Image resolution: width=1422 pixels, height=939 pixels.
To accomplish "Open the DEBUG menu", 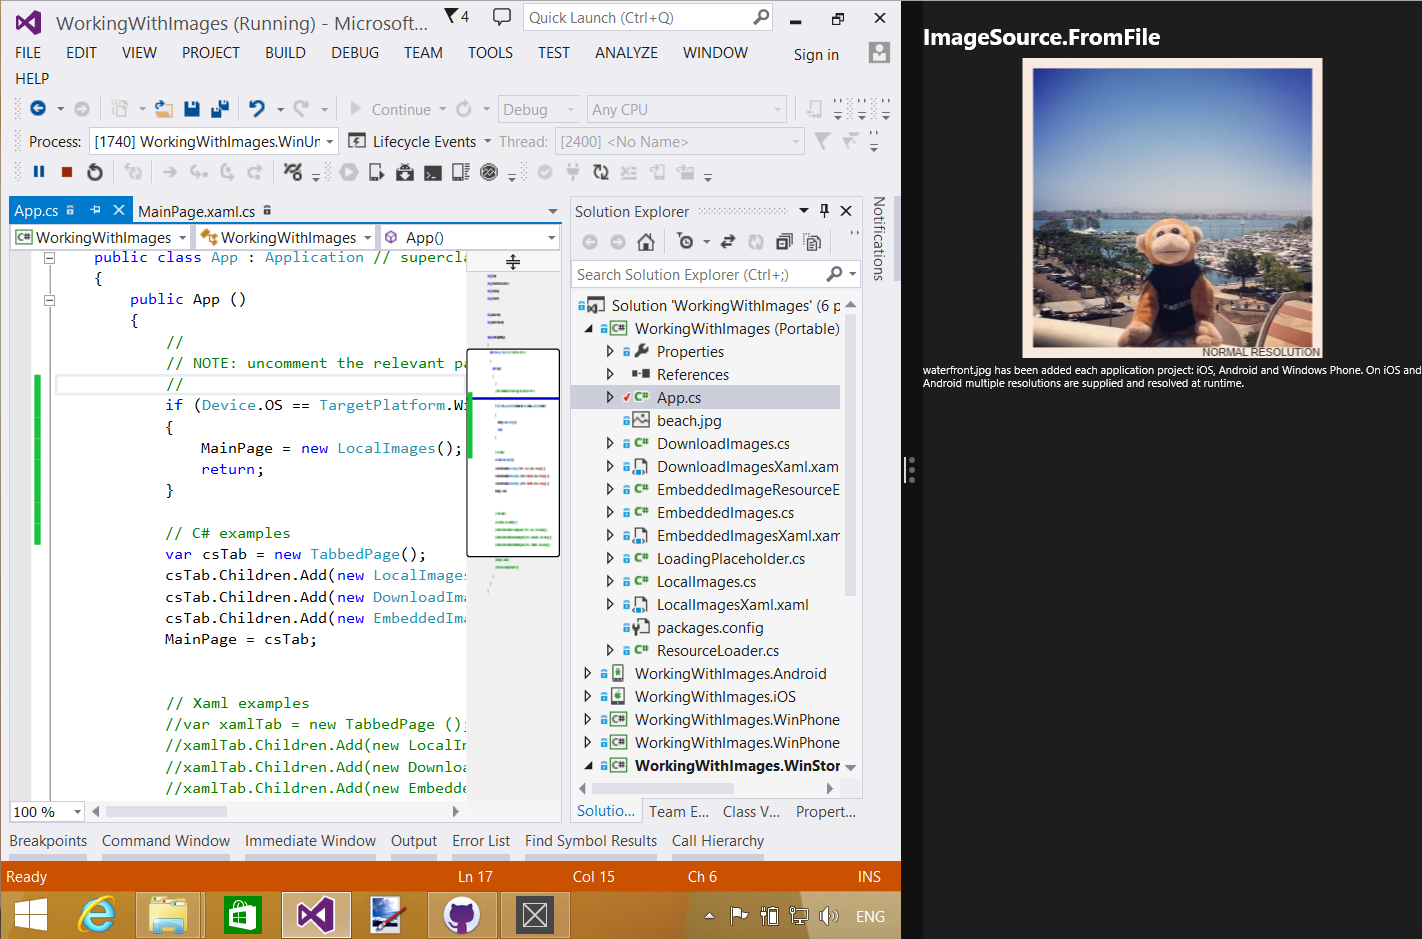I will [355, 53].
